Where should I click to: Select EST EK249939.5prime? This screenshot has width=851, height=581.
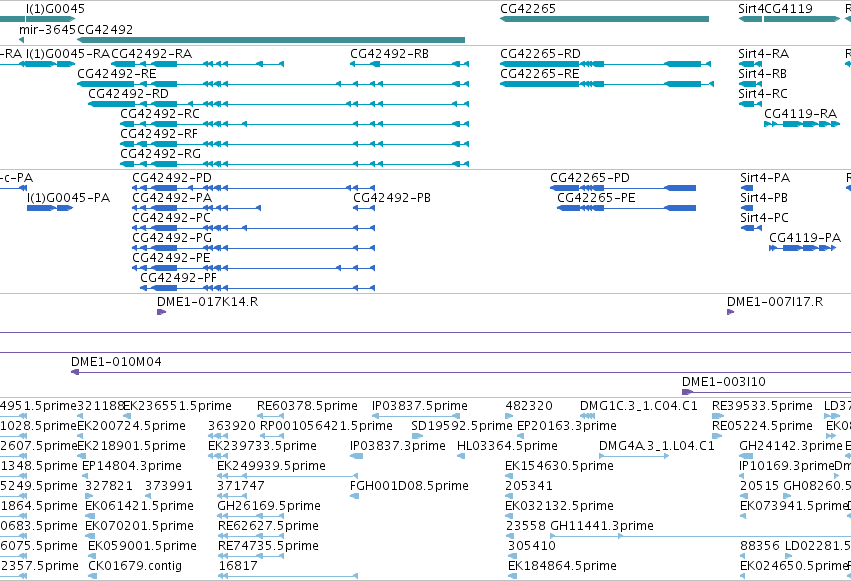pyautogui.click(x=287, y=476)
